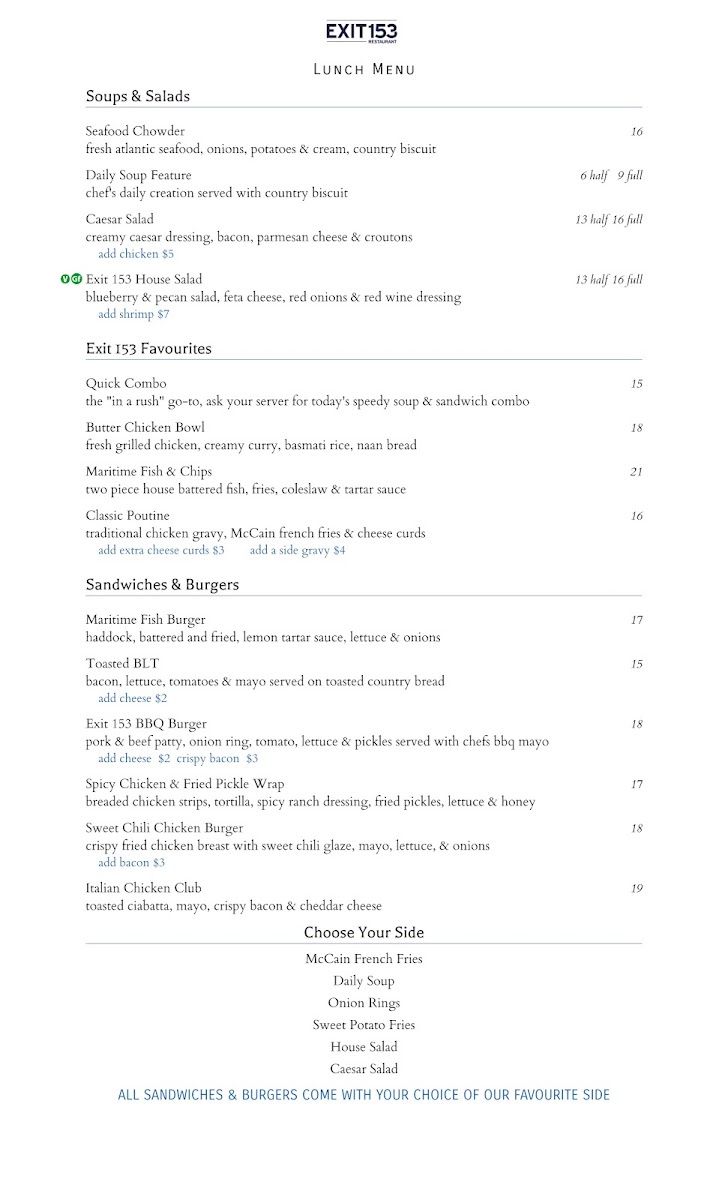Click the green gluten-free GF icon
728x1200 pixels.
(77, 279)
